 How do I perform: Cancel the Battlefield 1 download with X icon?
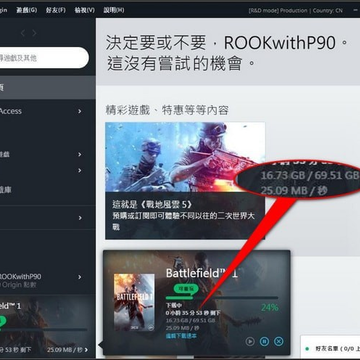pos(279,341)
